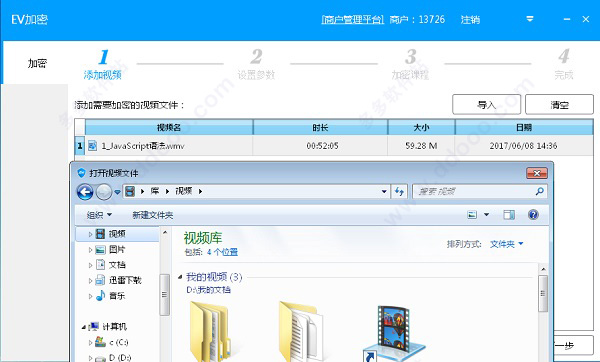The width and height of the screenshot is (600, 362).
Task: Open the 商户管理平台 link
Action: 352,19
